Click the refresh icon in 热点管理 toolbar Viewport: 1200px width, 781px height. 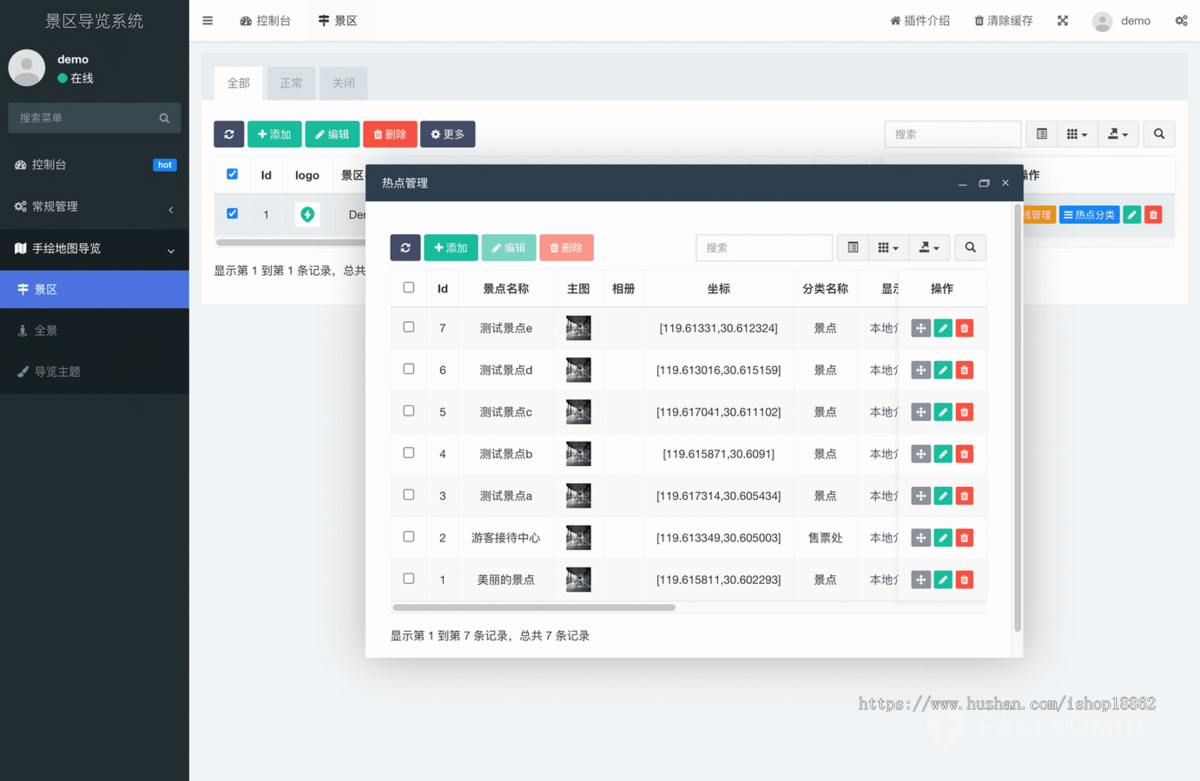pos(405,247)
